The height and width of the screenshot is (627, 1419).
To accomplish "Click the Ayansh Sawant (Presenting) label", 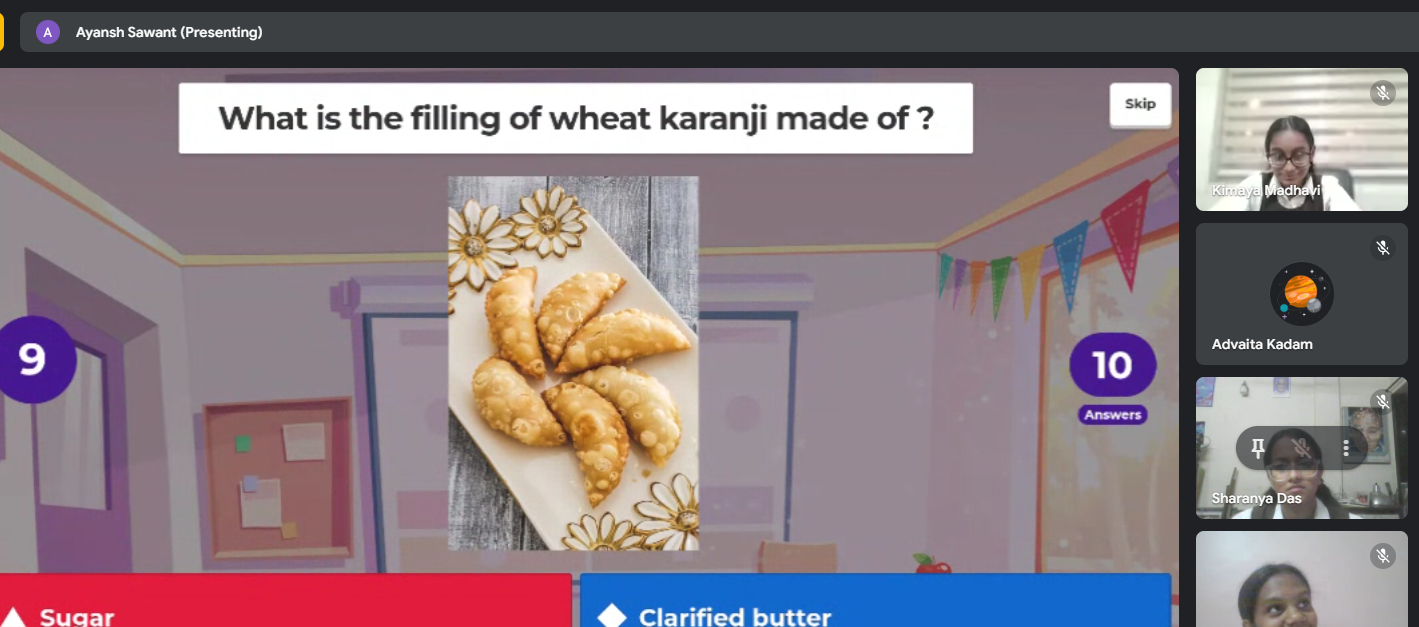I will click(169, 32).
